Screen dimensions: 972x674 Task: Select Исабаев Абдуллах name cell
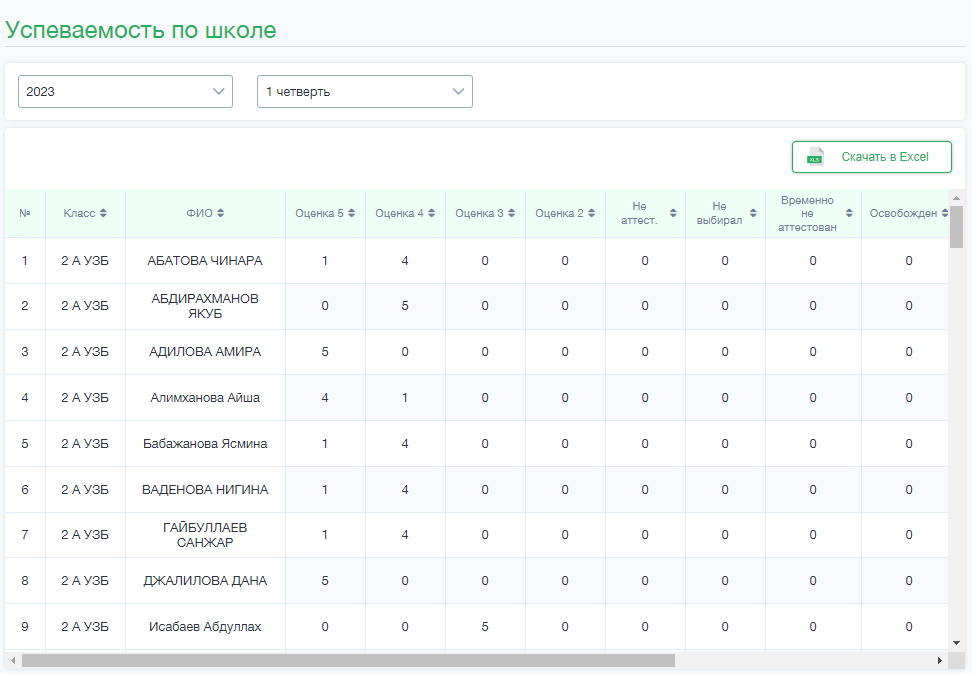point(205,626)
